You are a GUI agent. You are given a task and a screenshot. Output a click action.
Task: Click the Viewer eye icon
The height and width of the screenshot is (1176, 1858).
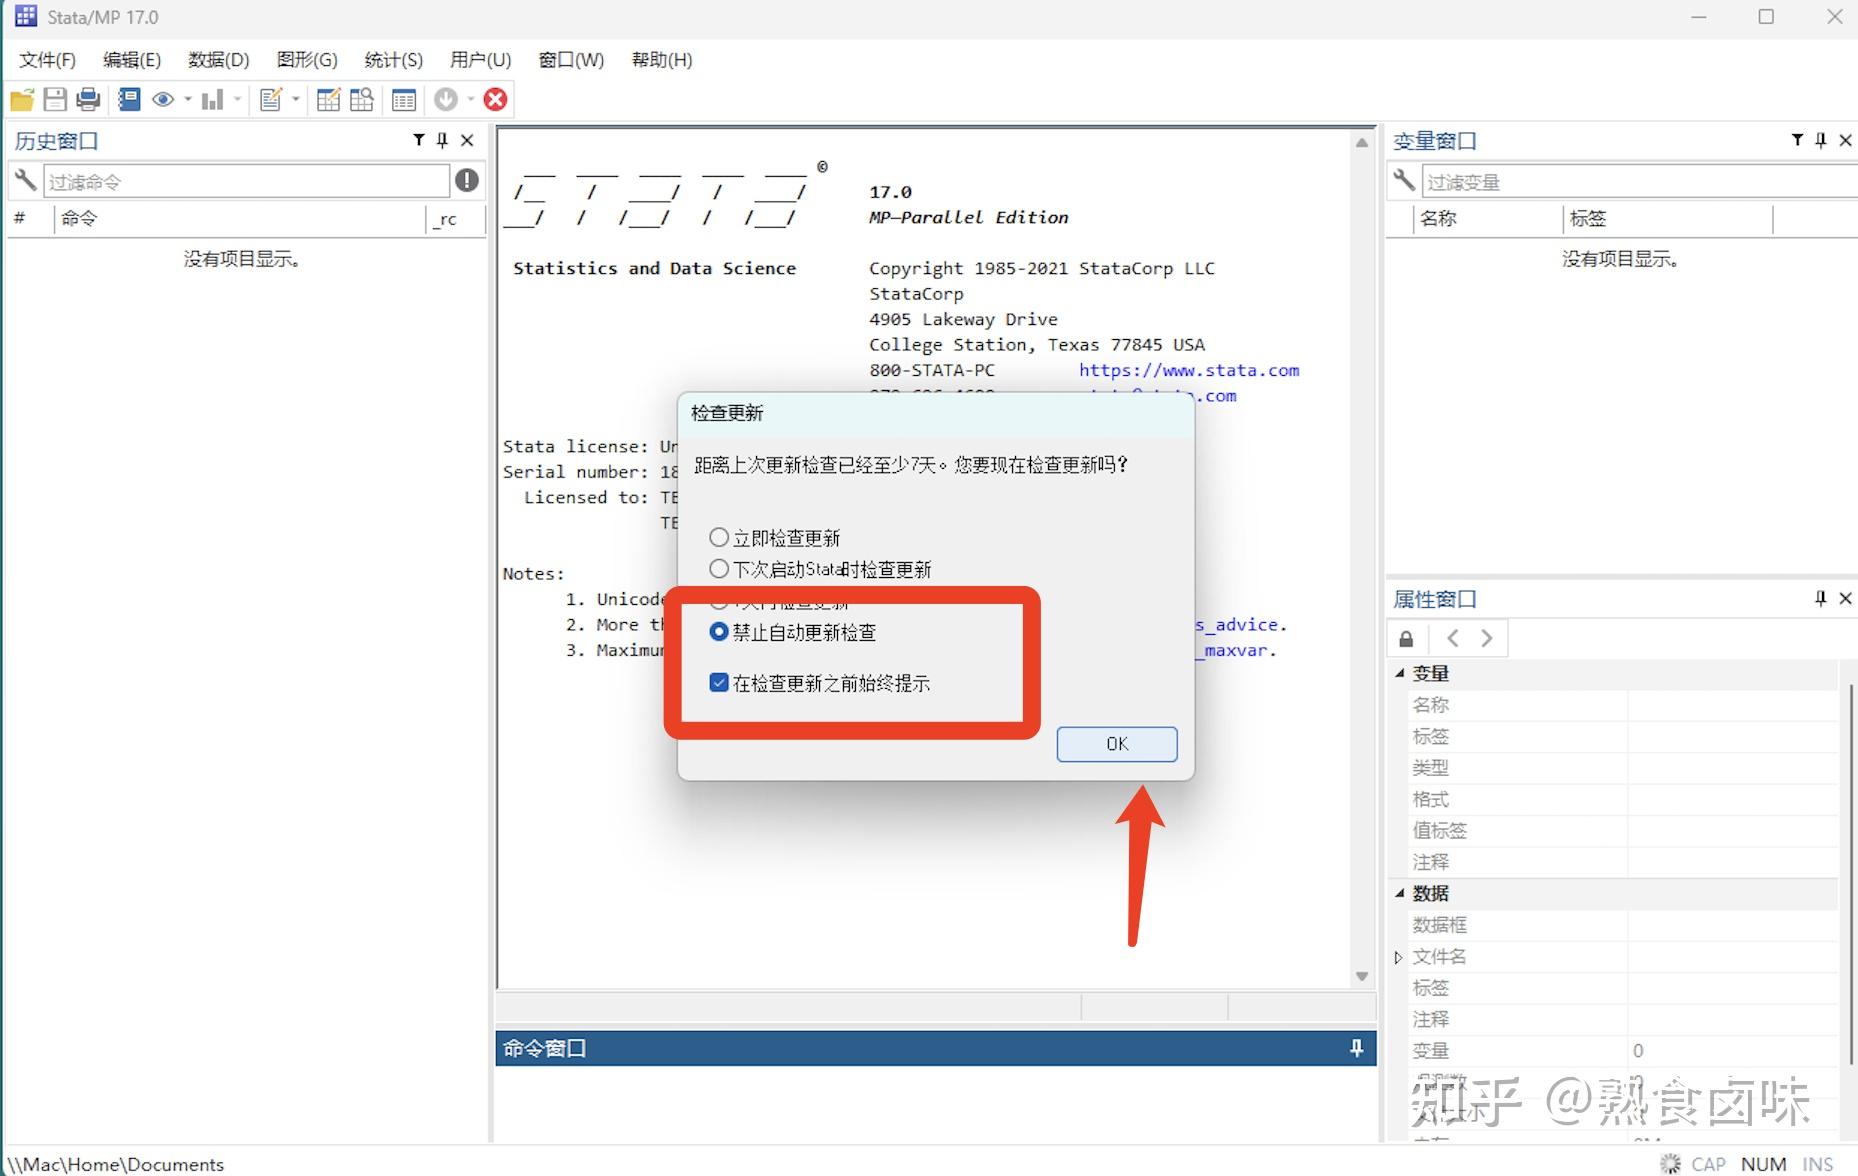[164, 99]
